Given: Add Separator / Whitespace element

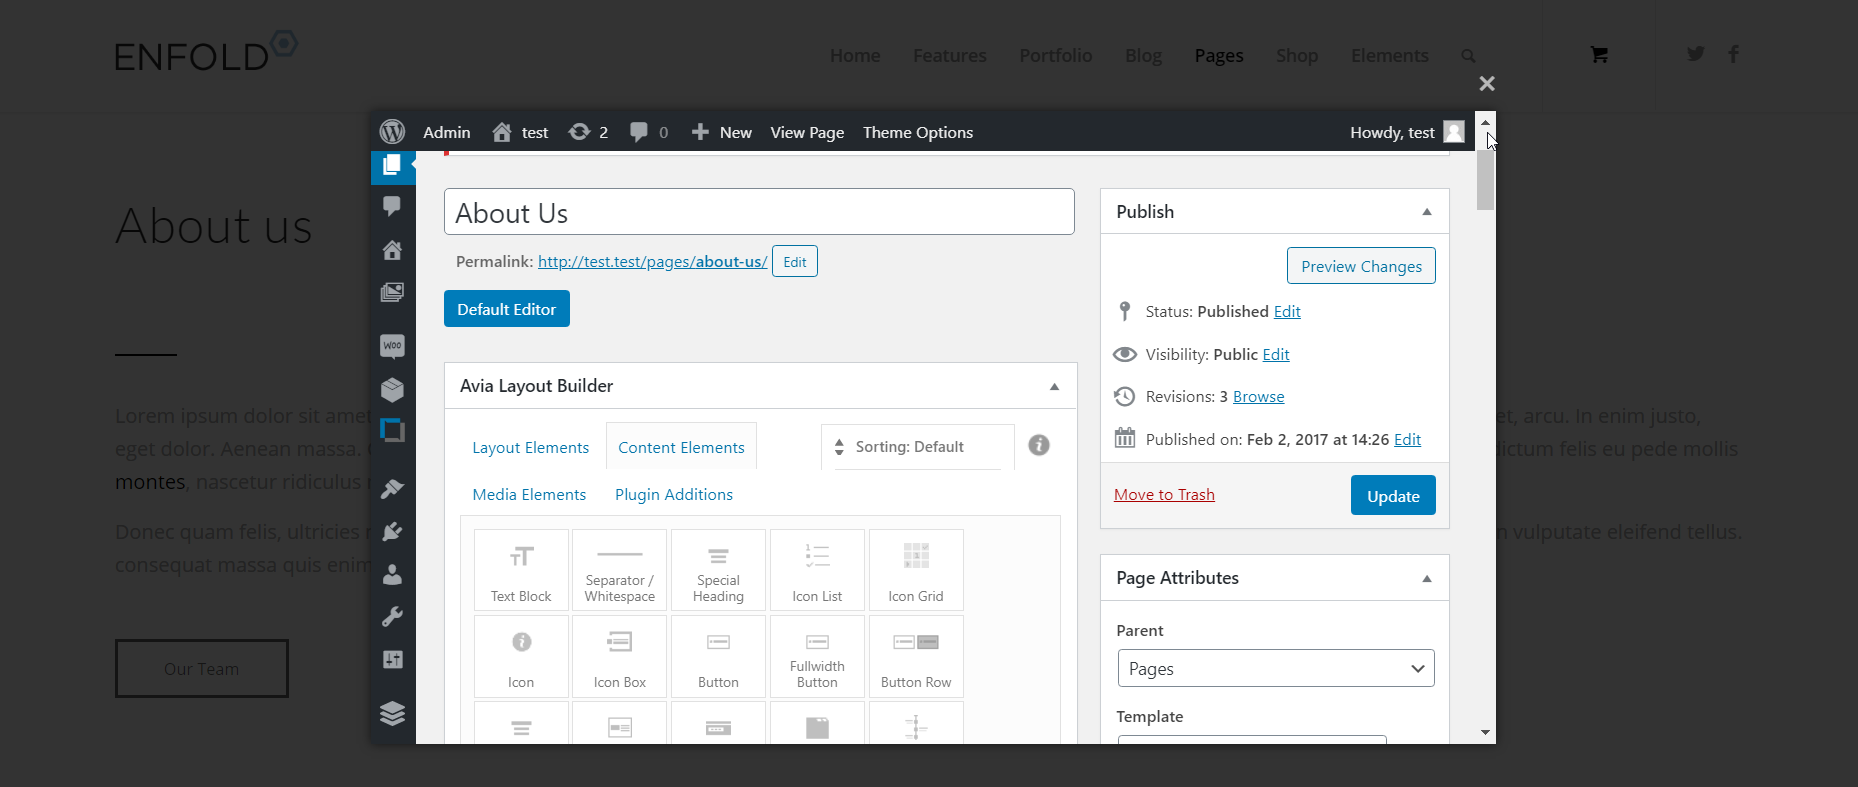Looking at the screenshot, I should [x=620, y=570].
